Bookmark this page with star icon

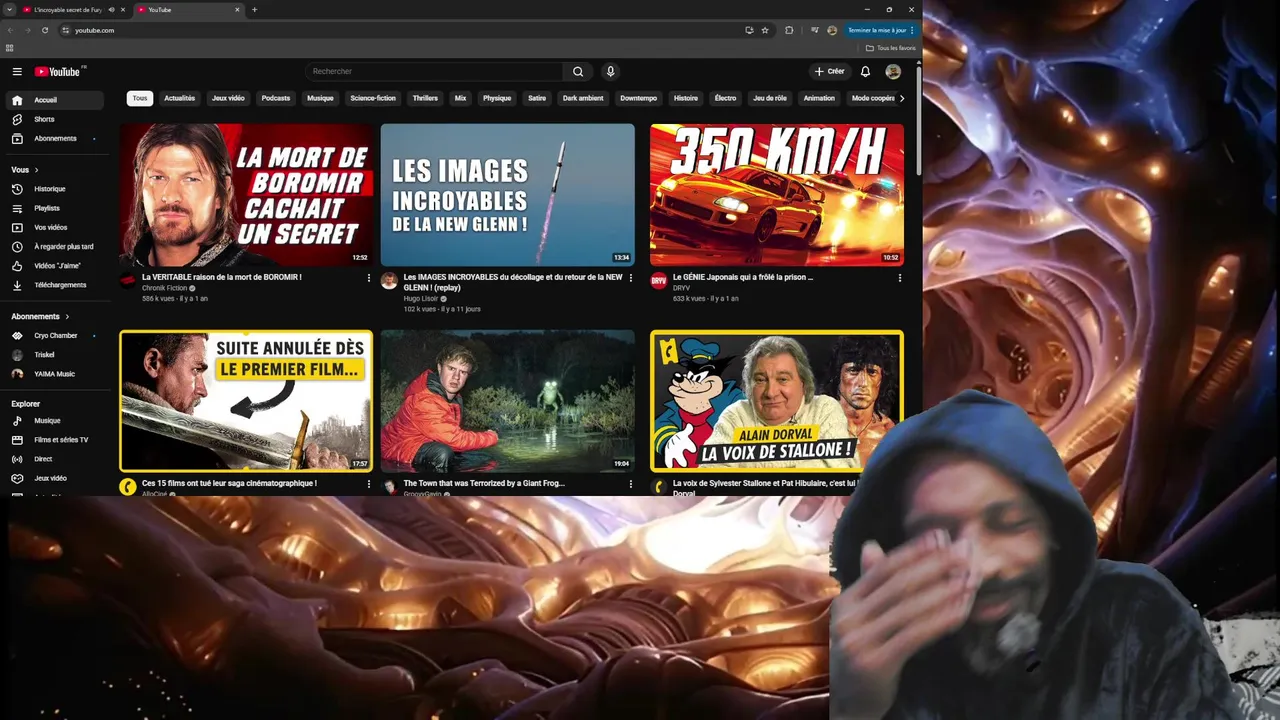(765, 30)
